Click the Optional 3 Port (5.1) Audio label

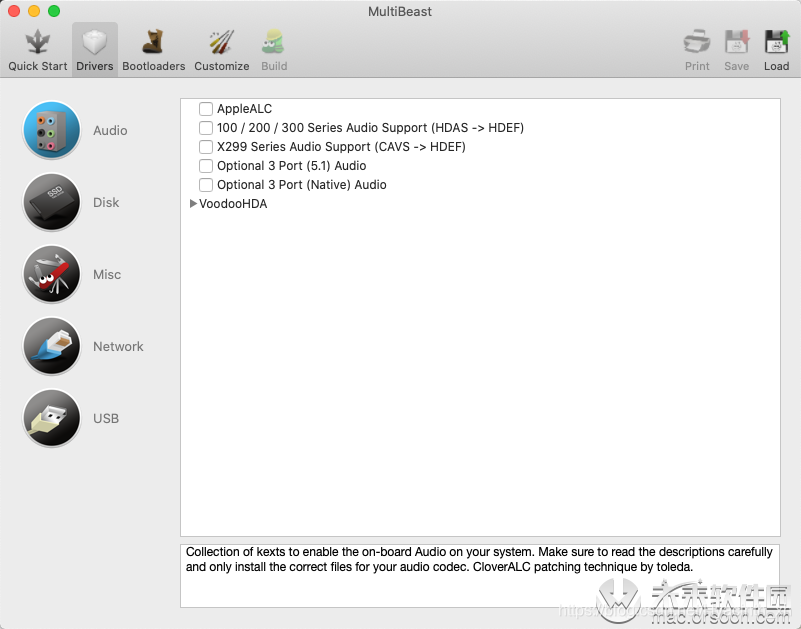(x=291, y=166)
